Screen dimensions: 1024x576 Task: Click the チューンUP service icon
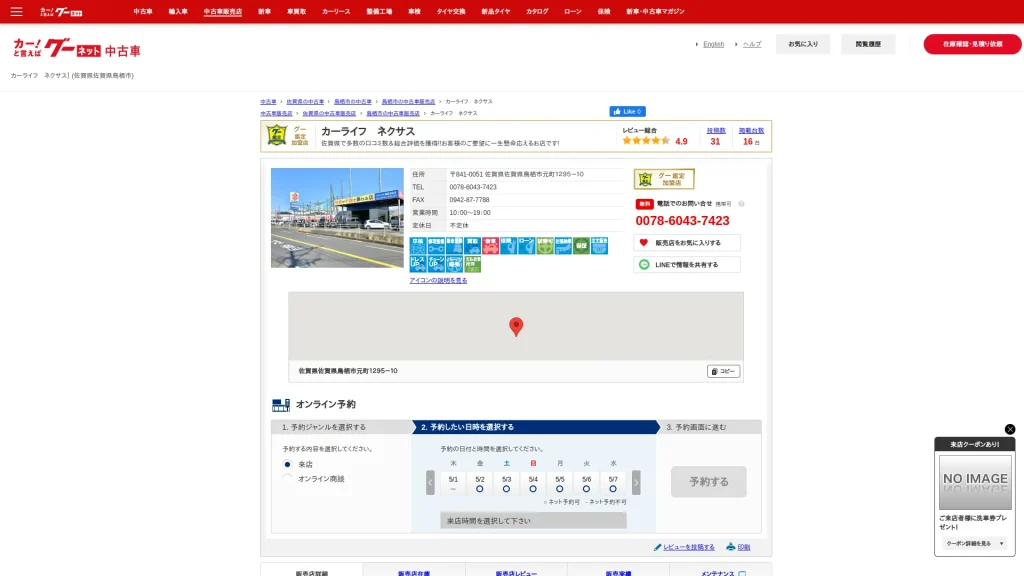click(x=436, y=264)
